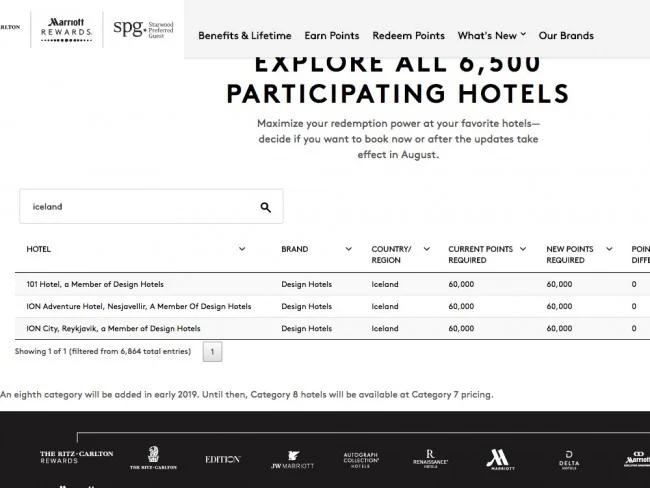Screen dimensions: 650x488
Task: Sort table by Hotel column chevron
Action: (x=242, y=249)
